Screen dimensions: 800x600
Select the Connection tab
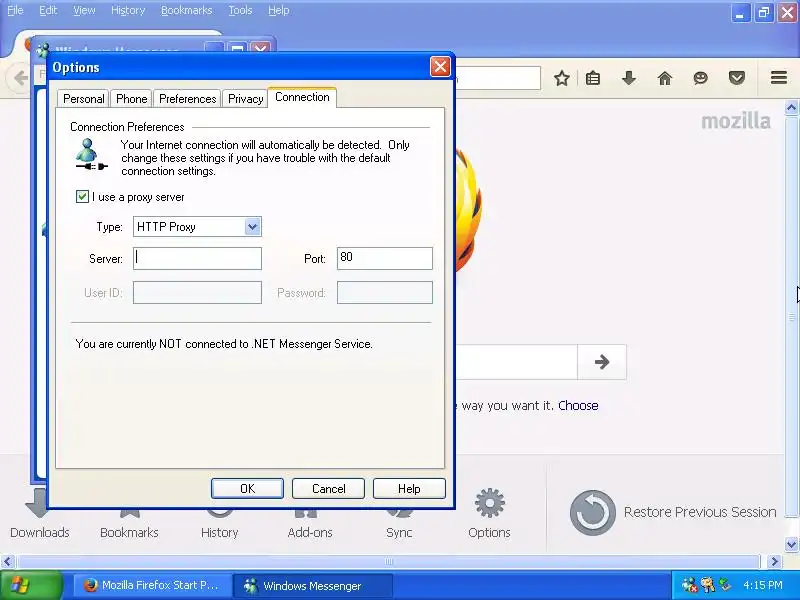[x=302, y=97]
